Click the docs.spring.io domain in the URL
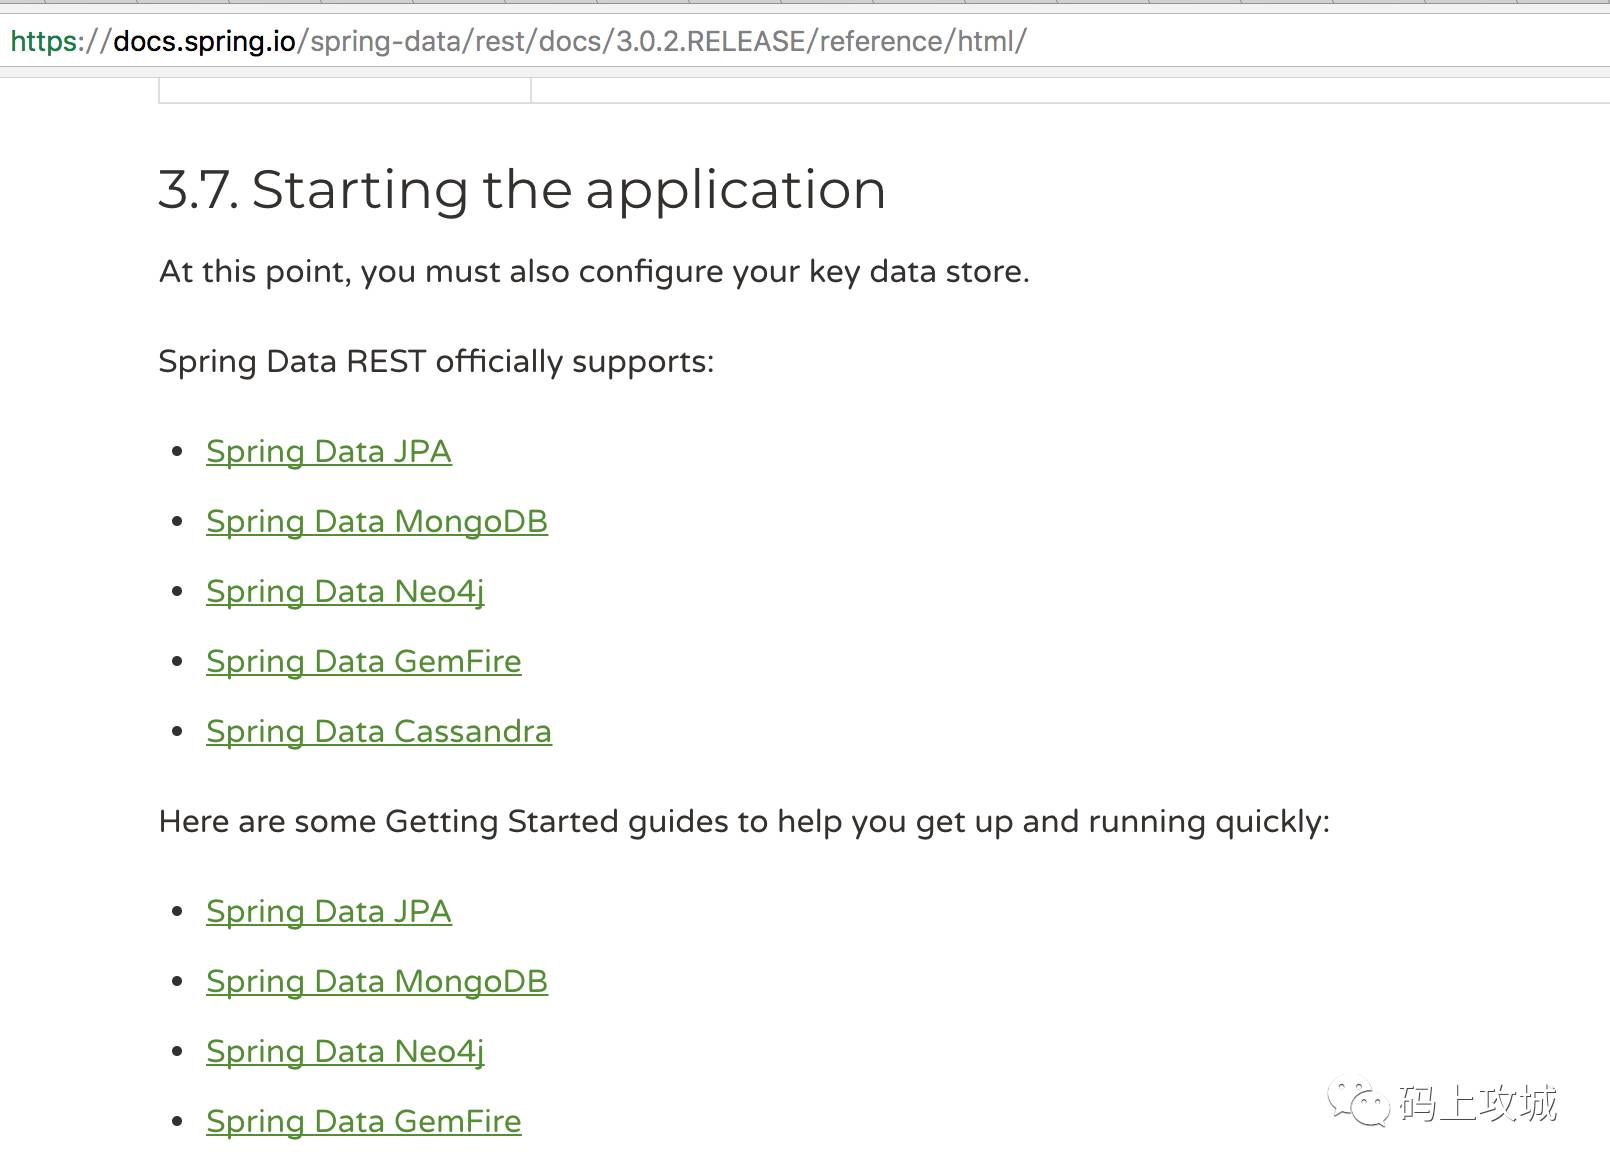This screenshot has height=1174, width=1610. click(x=204, y=41)
